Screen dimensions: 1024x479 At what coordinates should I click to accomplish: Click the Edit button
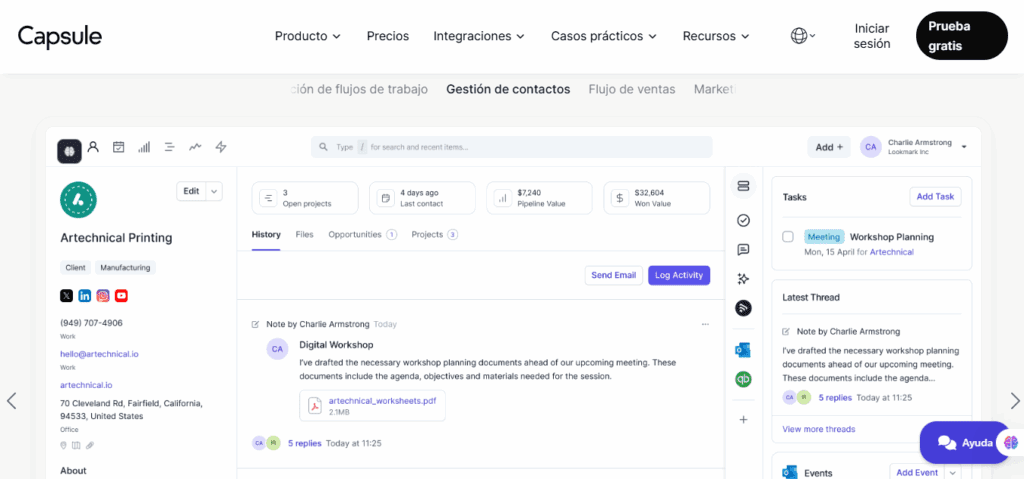[x=191, y=191]
